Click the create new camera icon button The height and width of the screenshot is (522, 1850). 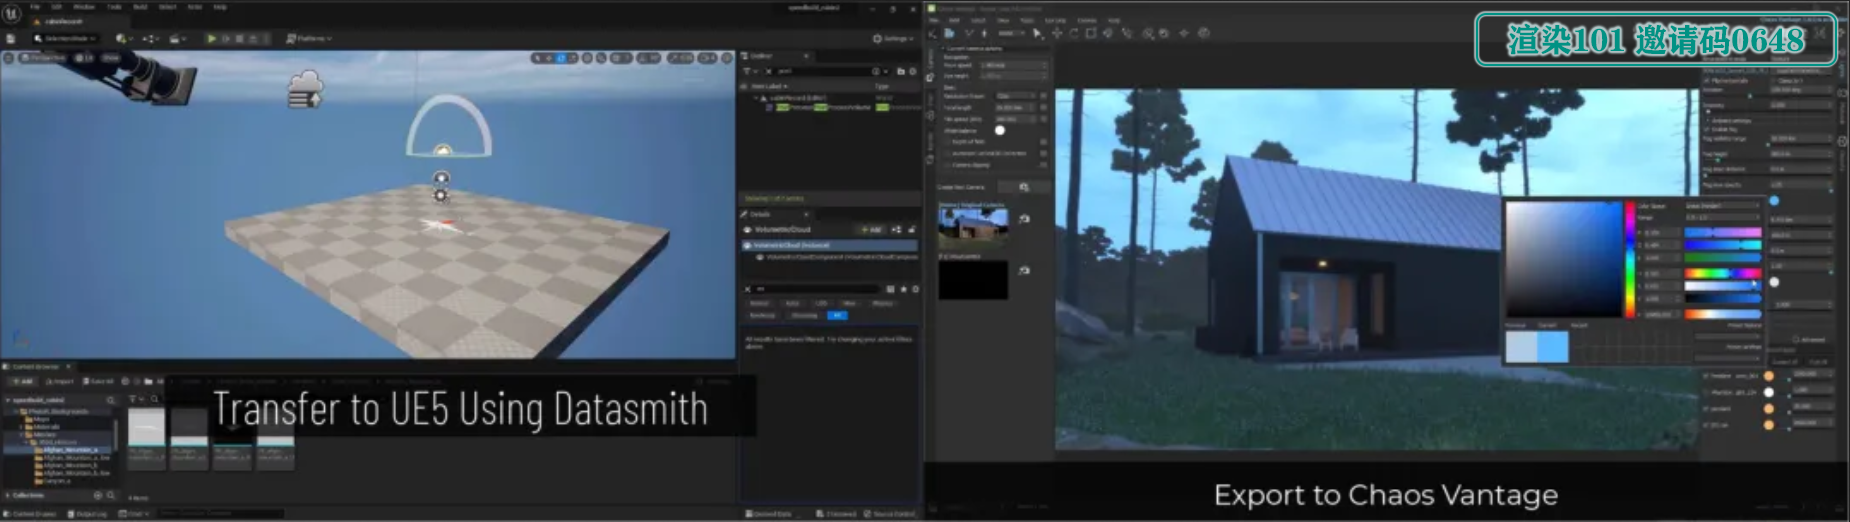pos(1023,187)
